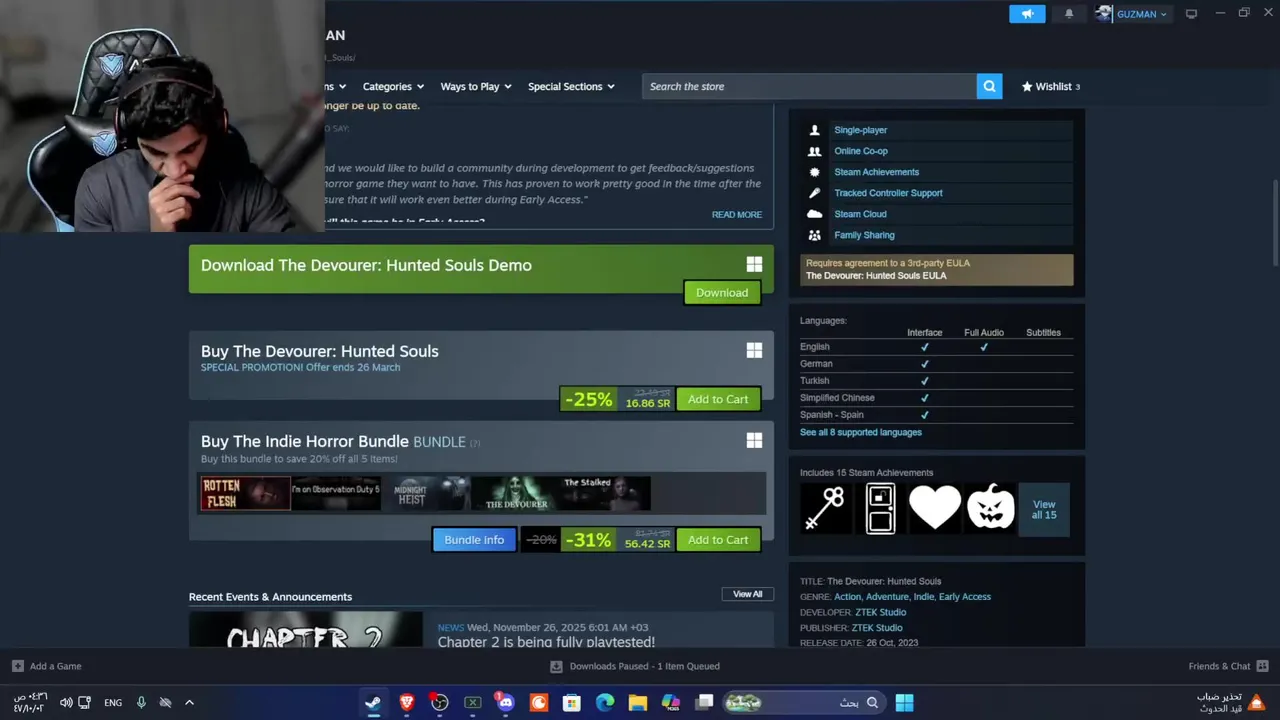Click the Download demo button

722,292
